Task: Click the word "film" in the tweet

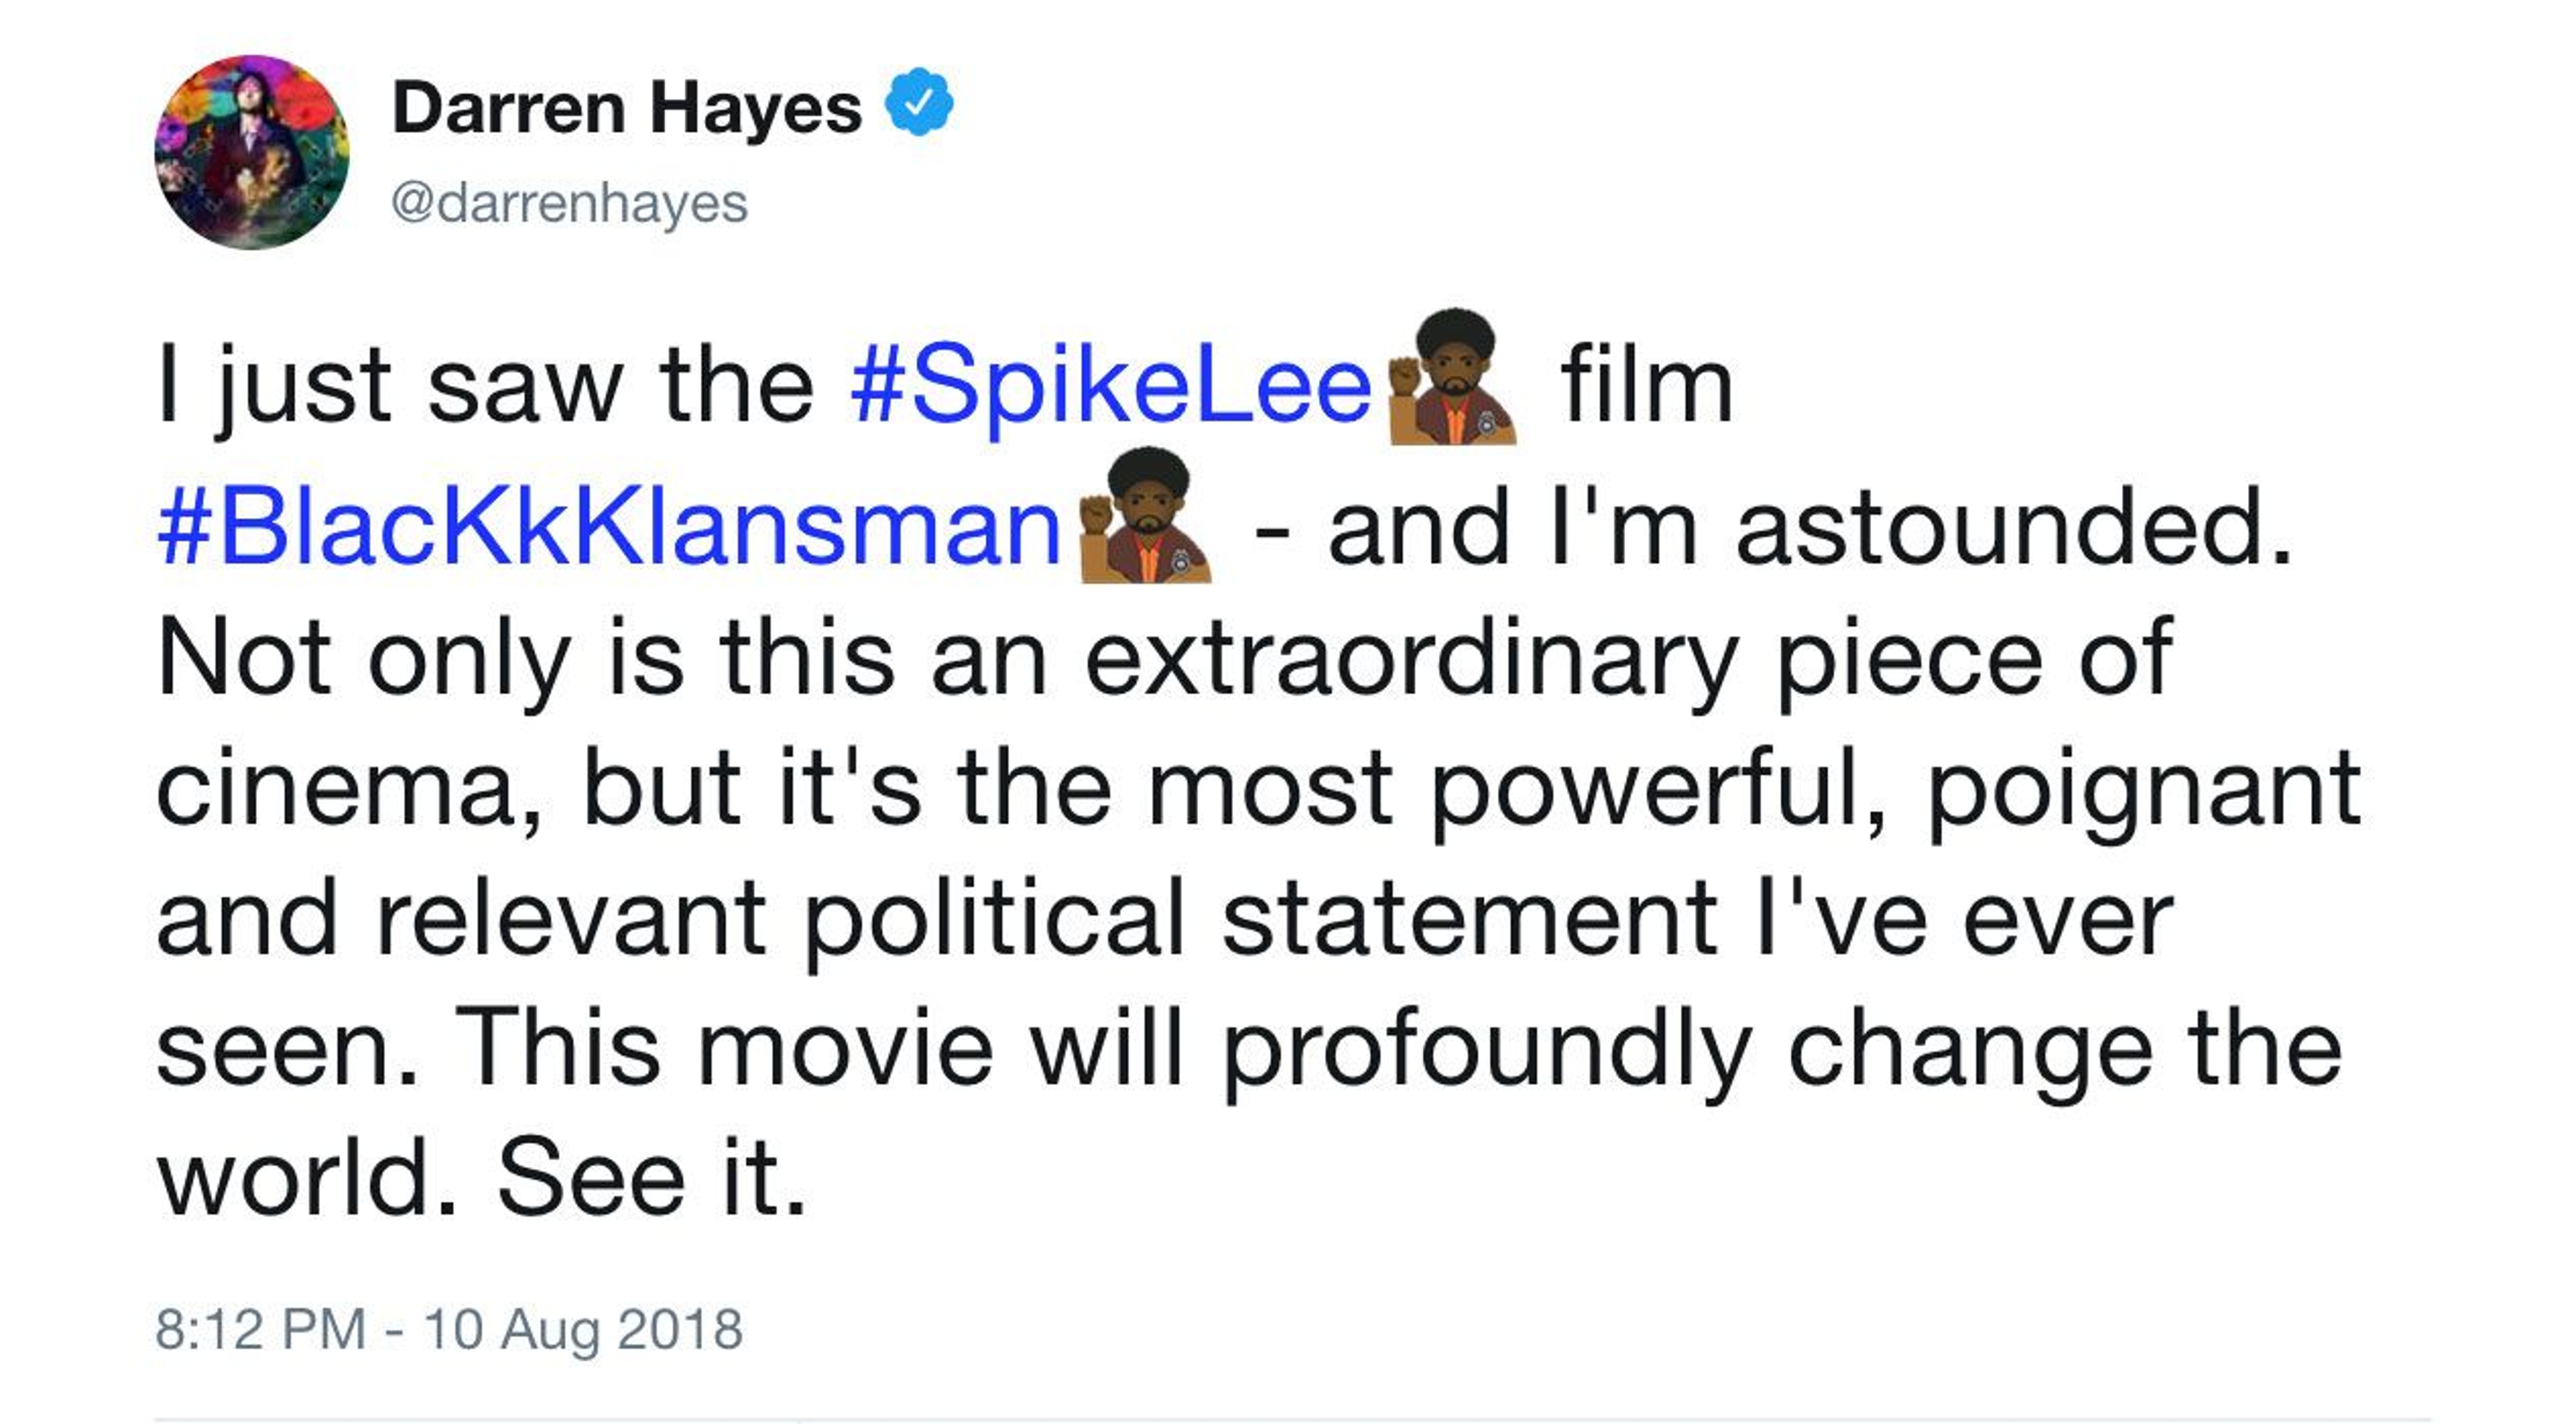Action: (x=1646, y=386)
